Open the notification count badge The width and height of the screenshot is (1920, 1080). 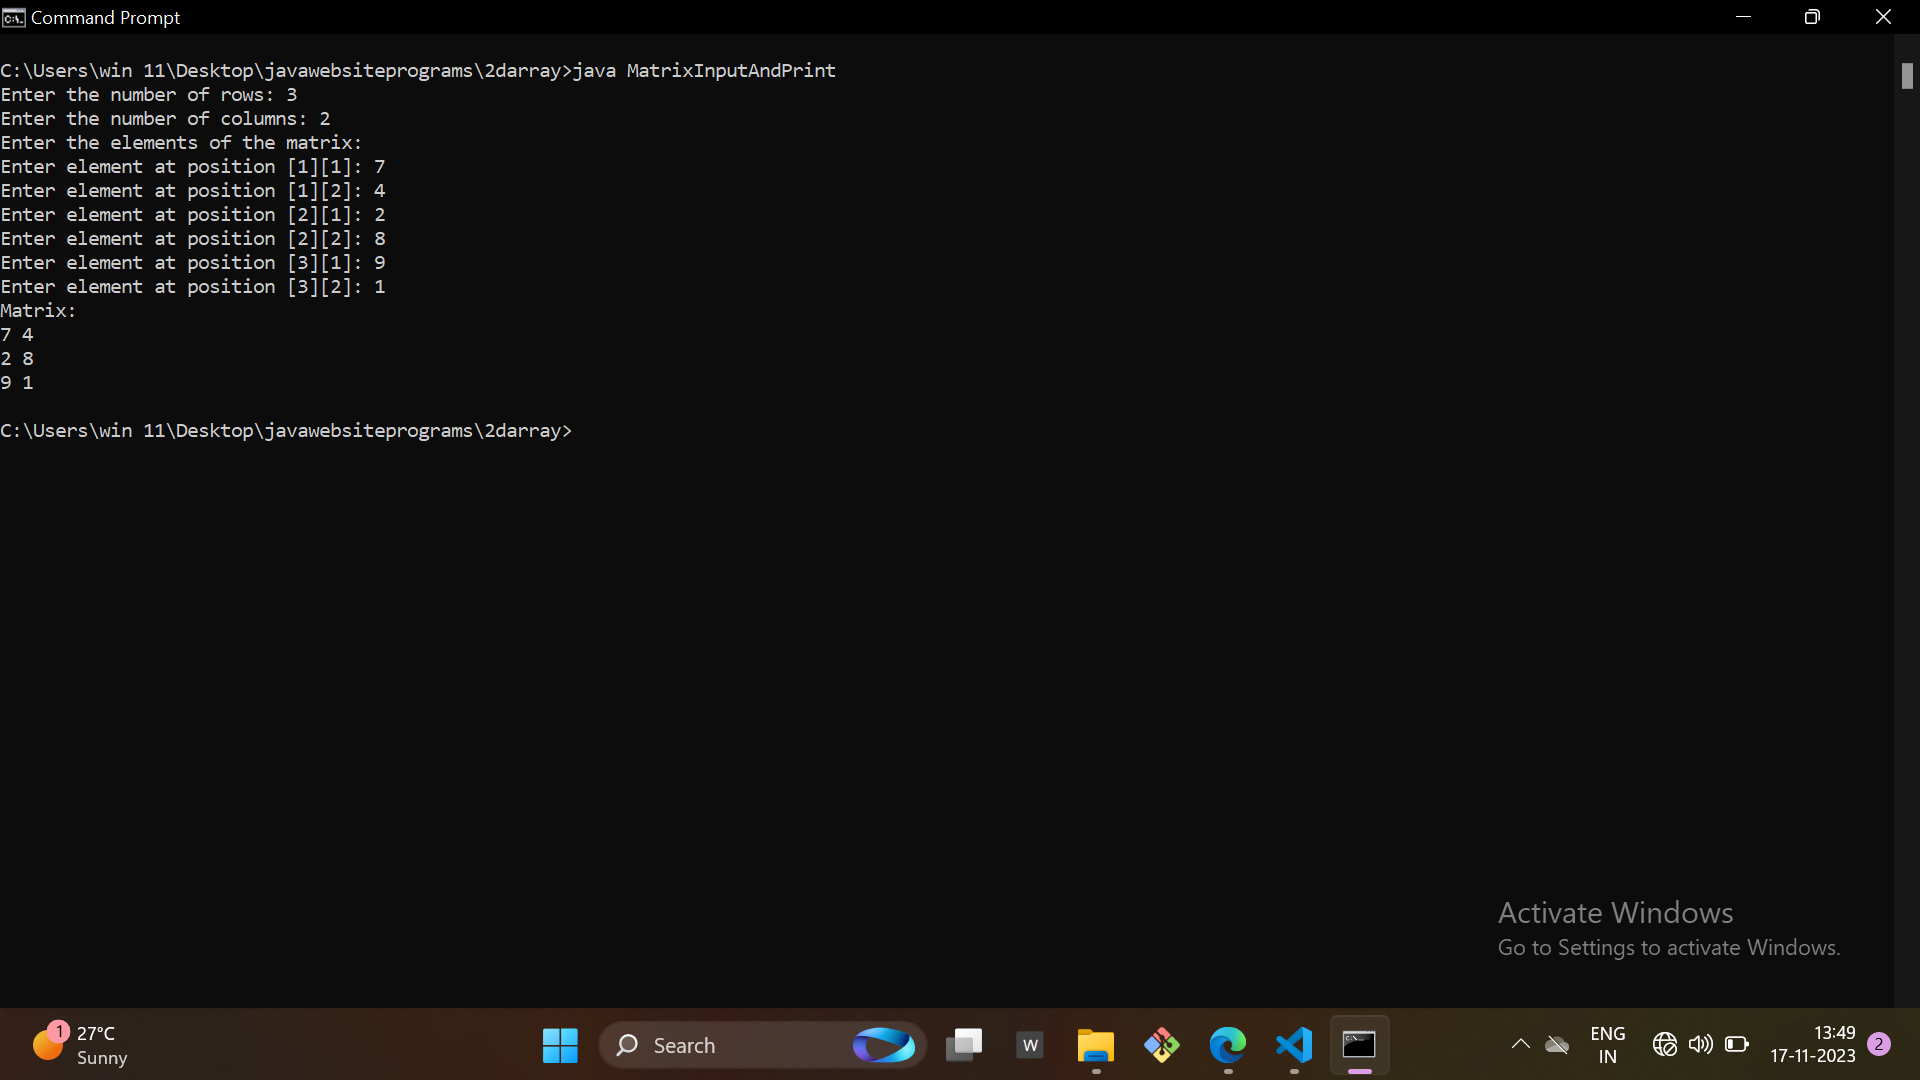click(1879, 1044)
